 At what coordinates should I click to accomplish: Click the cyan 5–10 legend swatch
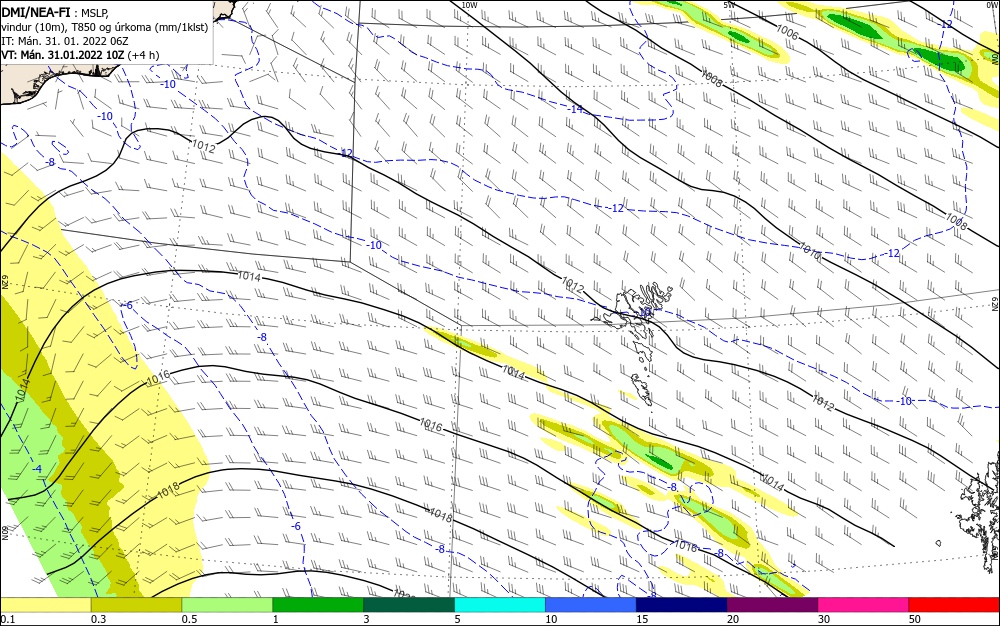click(x=500, y=605)
